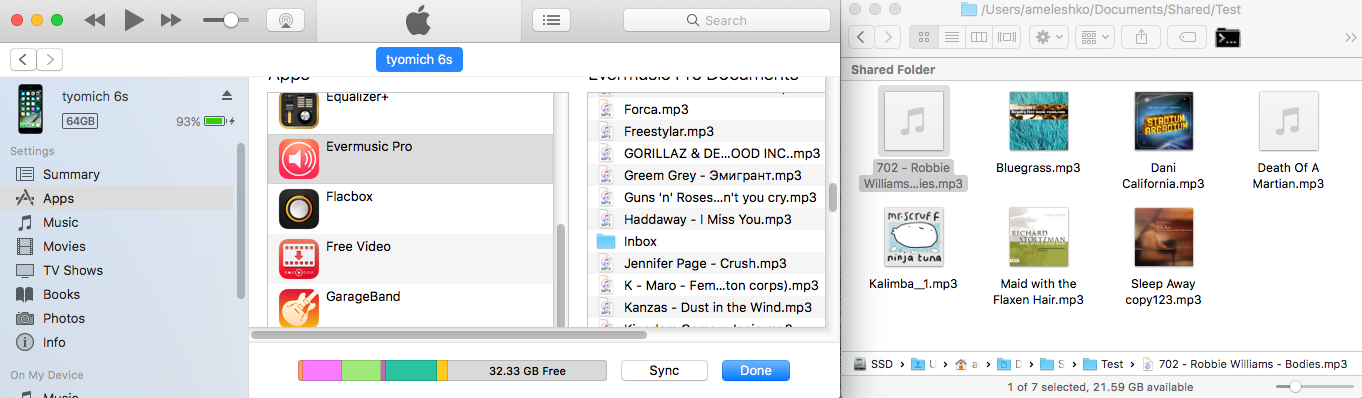Viewport: 1362px width, 398px height.
Task: Click the Finder Share button
Action: click(1141, 37)
